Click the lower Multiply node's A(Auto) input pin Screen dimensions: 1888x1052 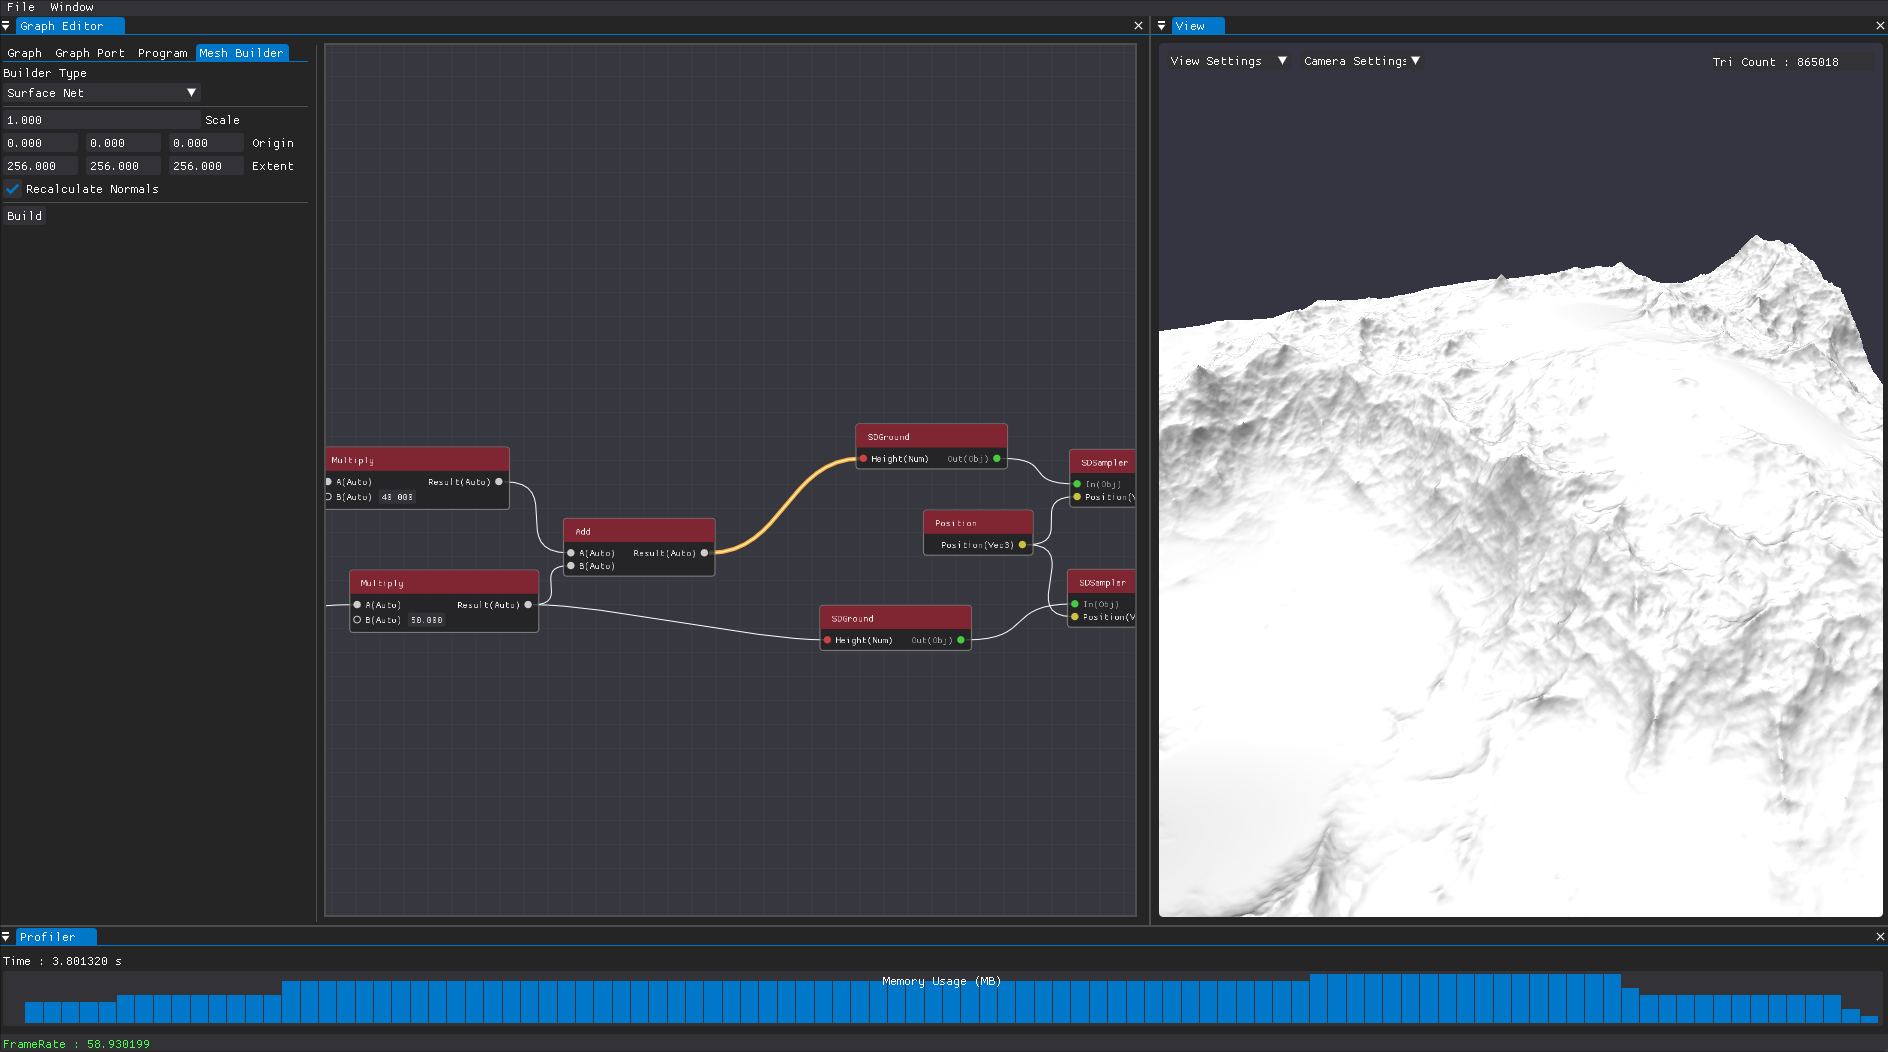[x=357, y=605]
